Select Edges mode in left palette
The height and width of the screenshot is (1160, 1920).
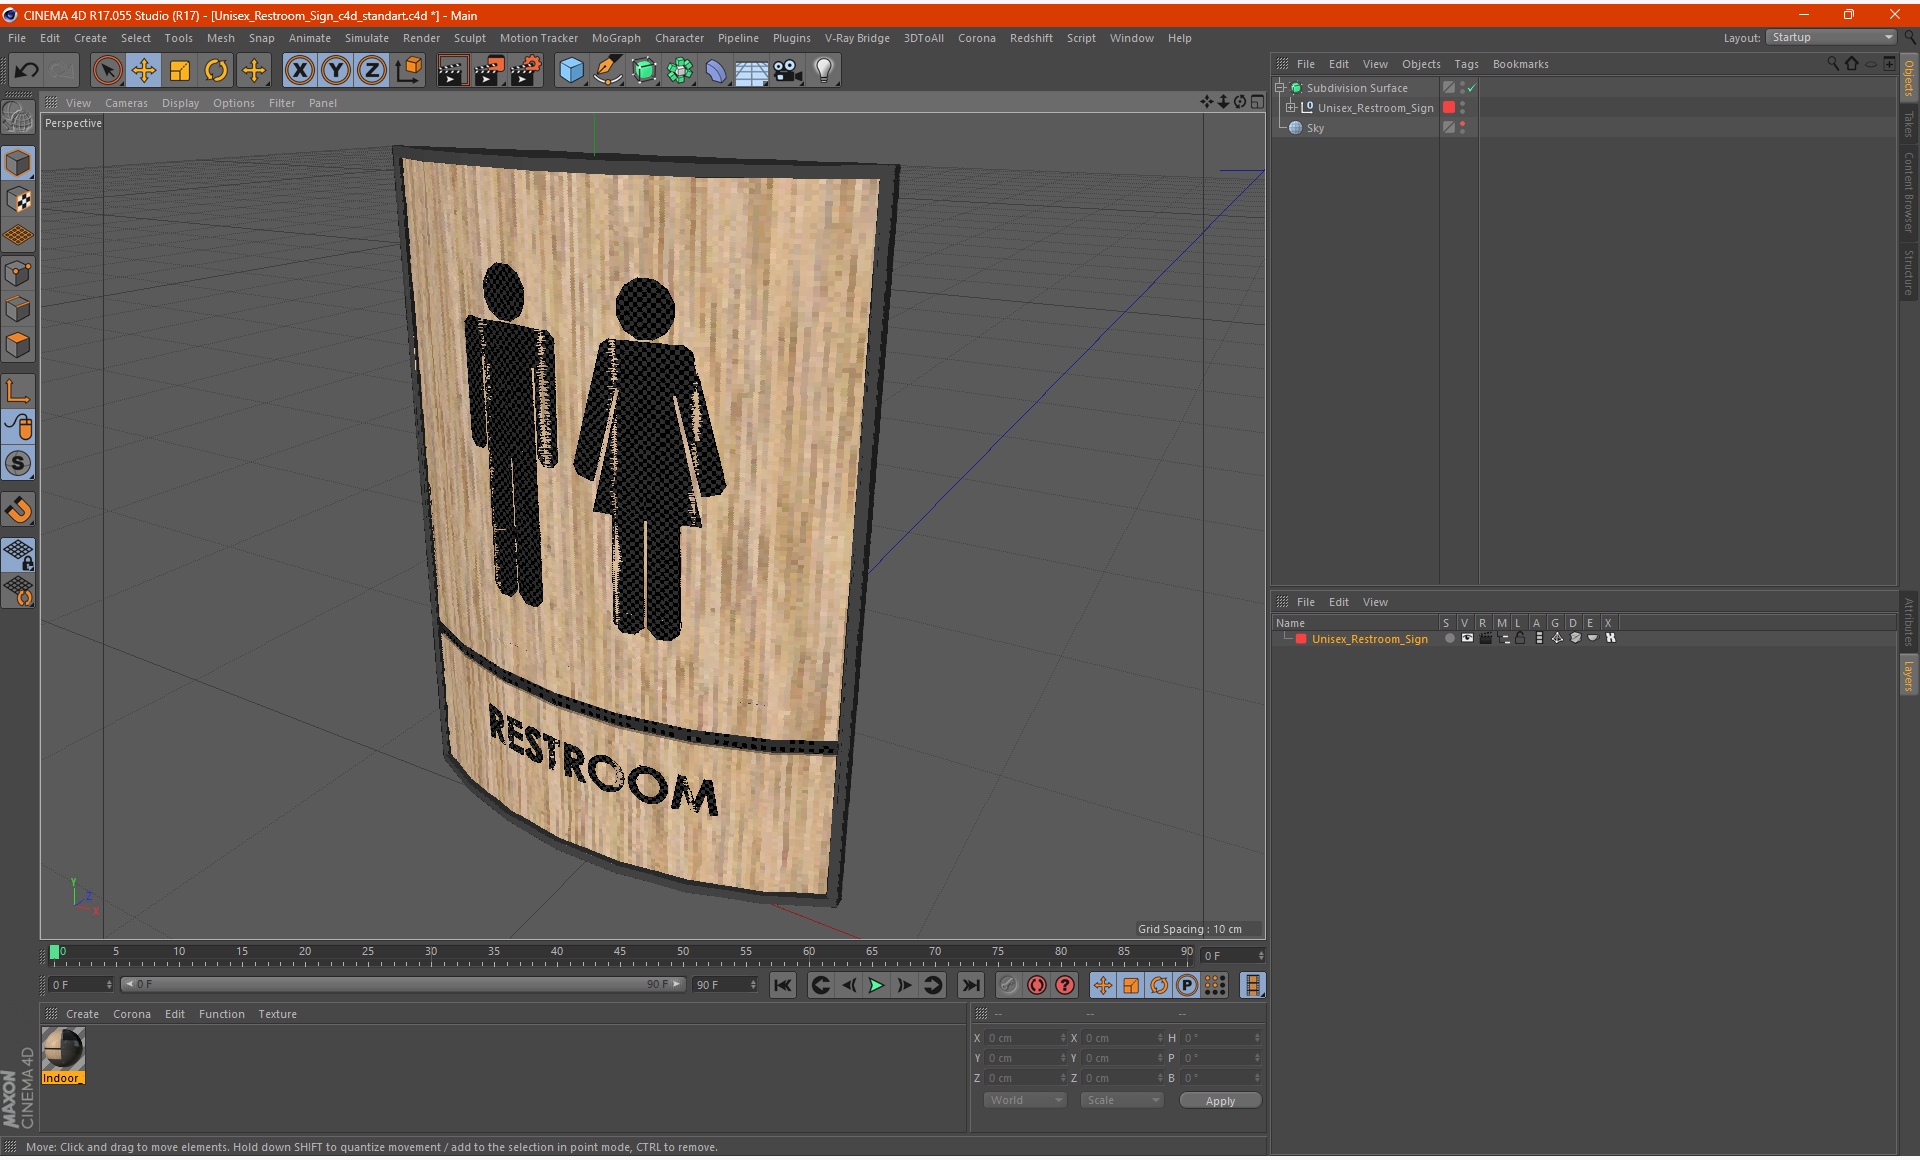pos(18,309)
